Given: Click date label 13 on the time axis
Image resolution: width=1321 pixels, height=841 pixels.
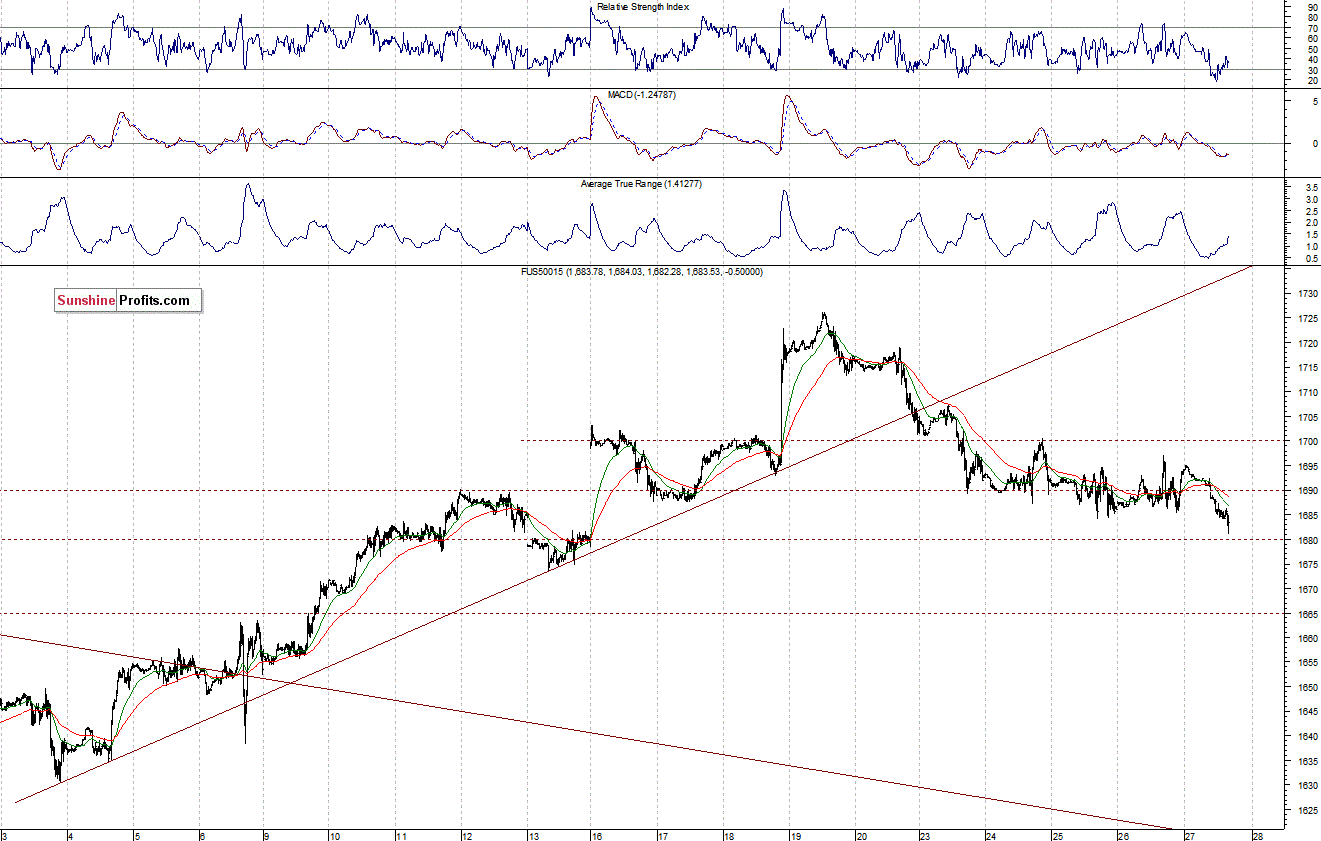Looking at the screenshot, I should [533, 836].
